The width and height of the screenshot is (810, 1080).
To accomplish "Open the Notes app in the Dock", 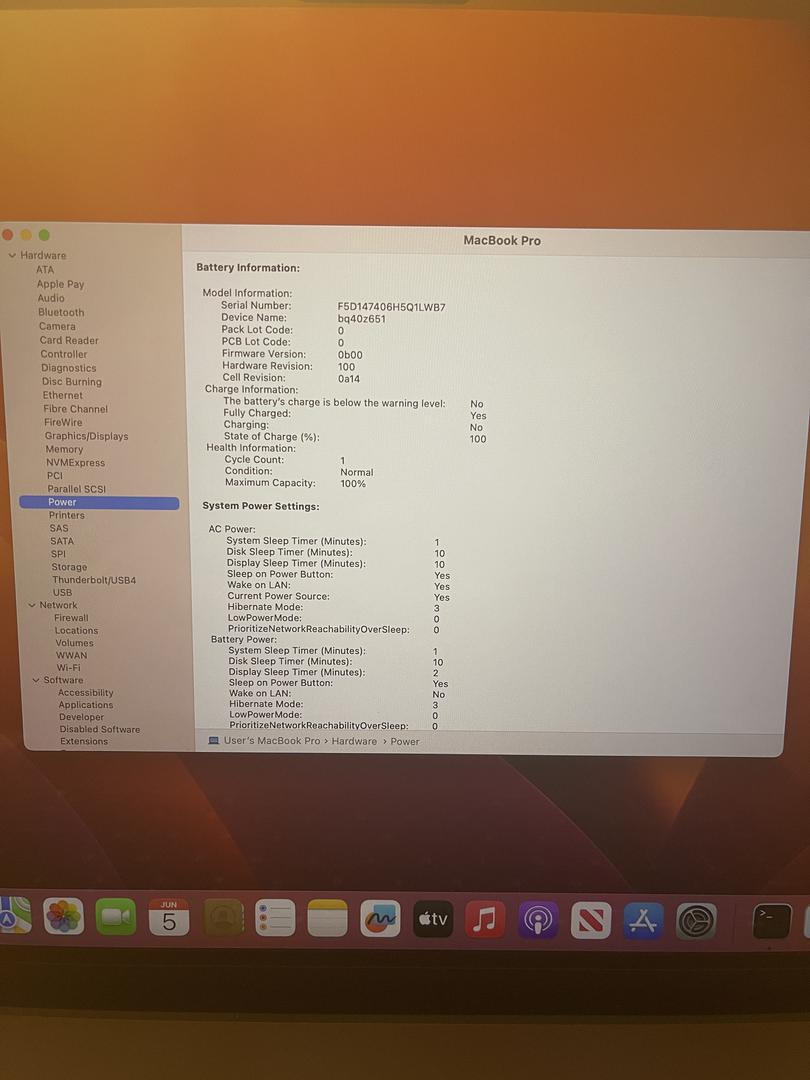I will click(327, 918).
